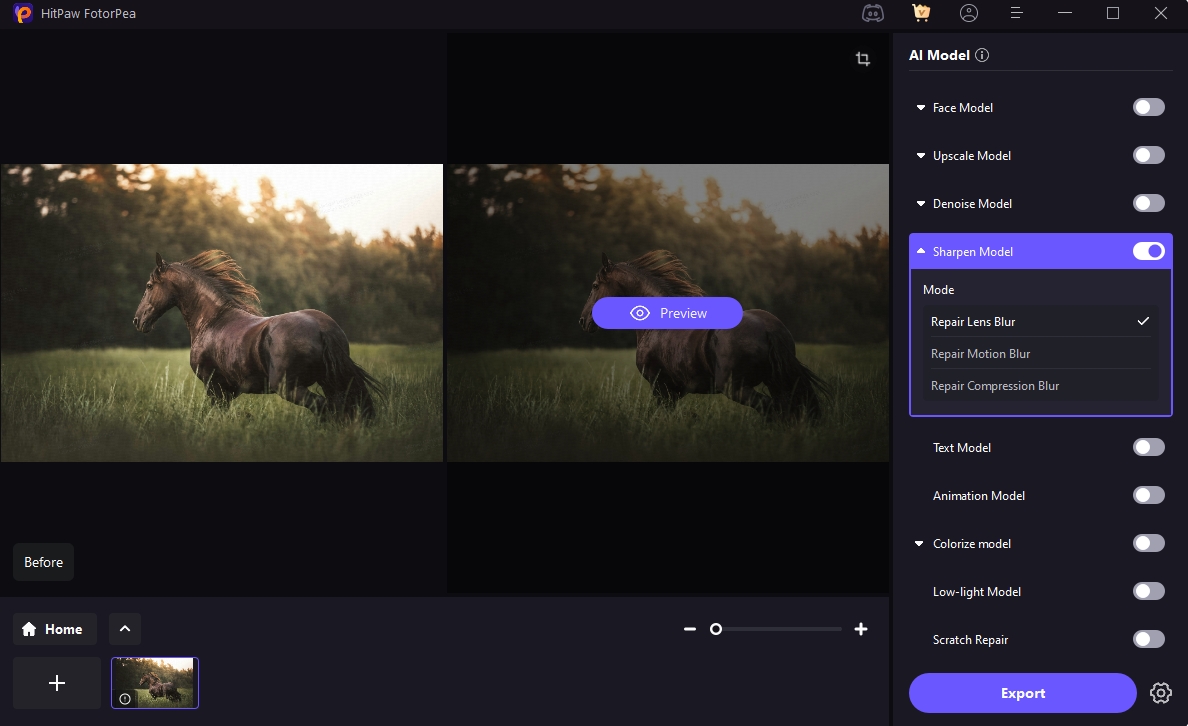Select Repair Lens Blur mode

pos(1040,321)
